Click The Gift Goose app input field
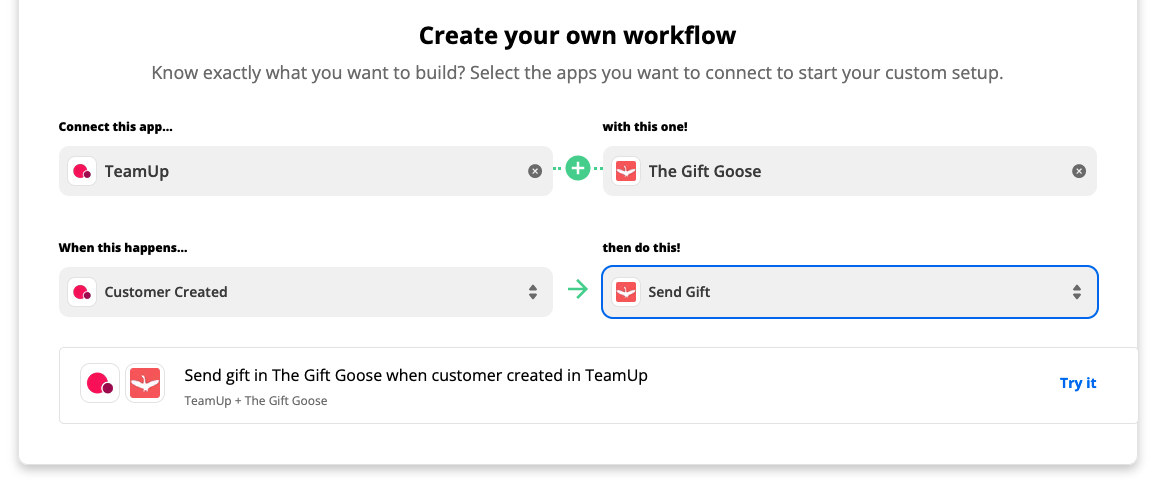The height and width of the screenshot is (480, 1152). [850, 171]
